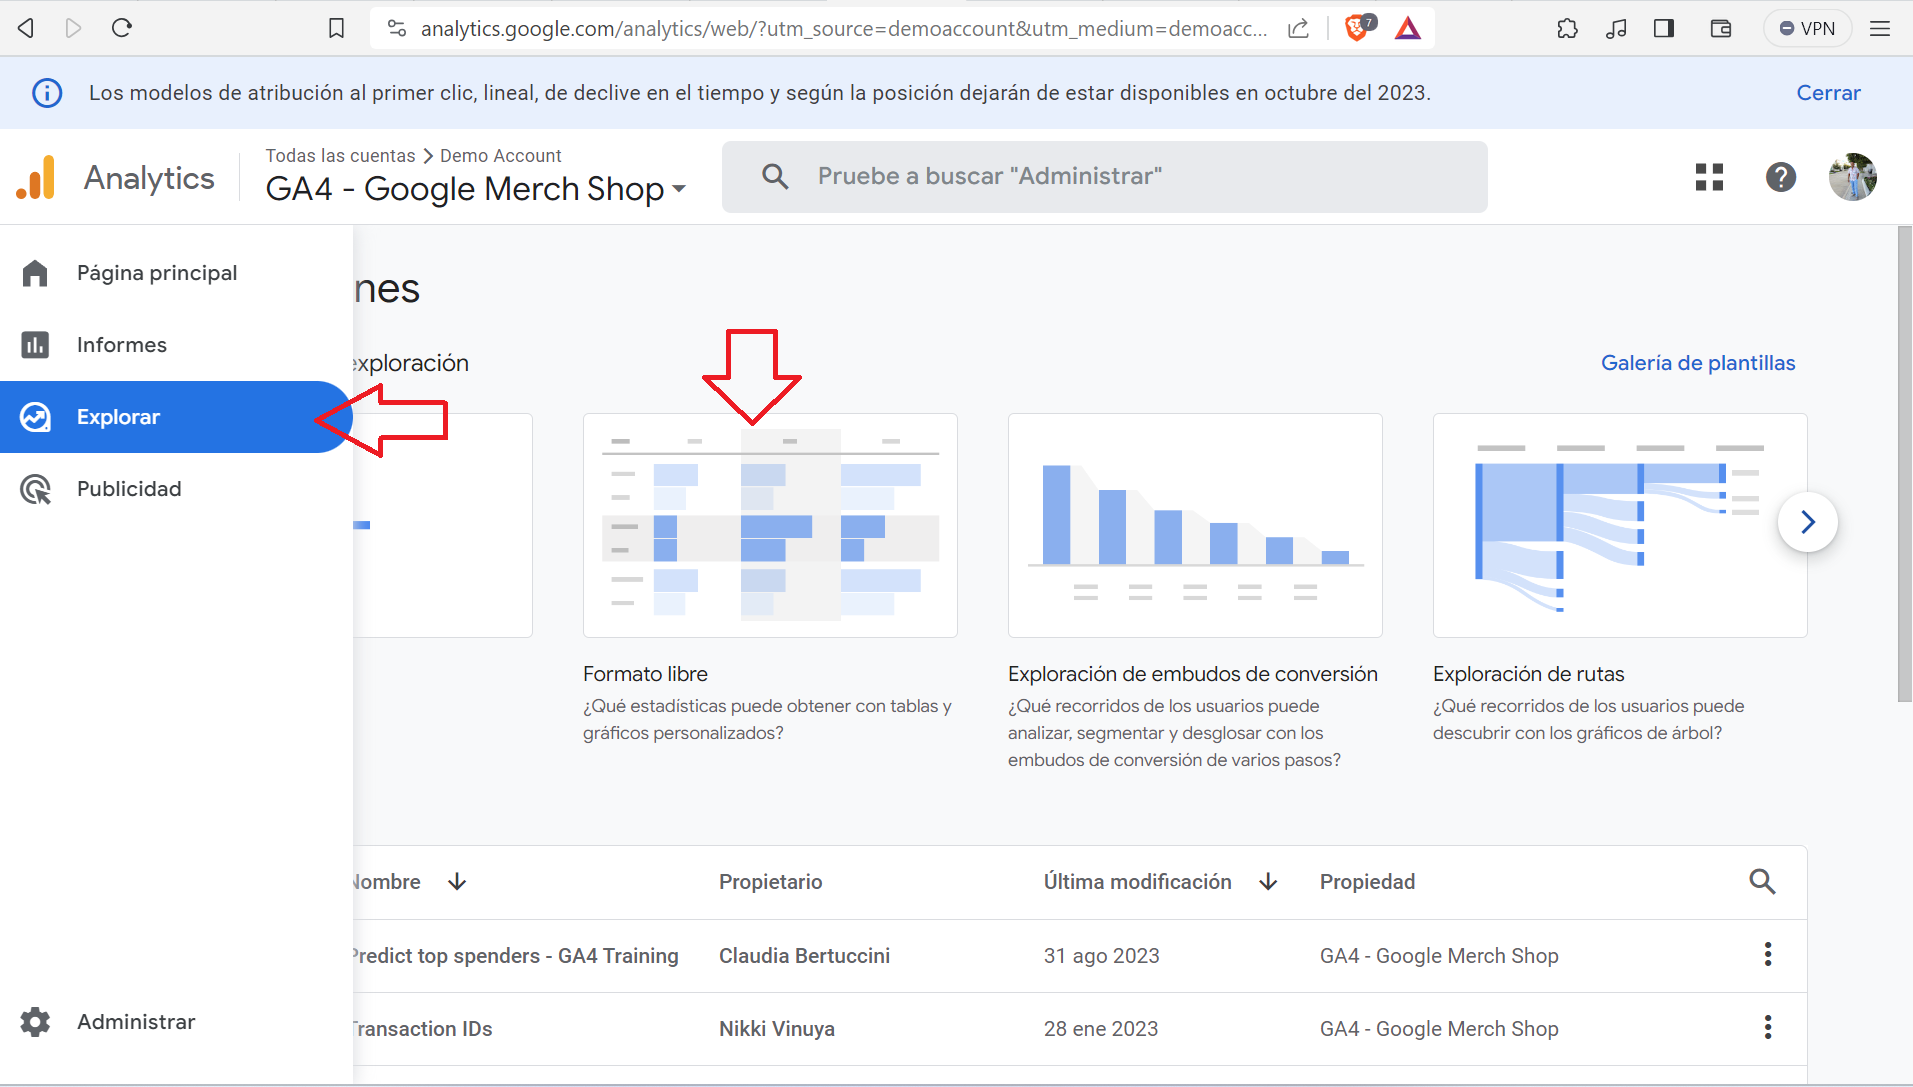Click the Propiedad column header
1913x1087 pixels.
click(x=1367, y=882)
